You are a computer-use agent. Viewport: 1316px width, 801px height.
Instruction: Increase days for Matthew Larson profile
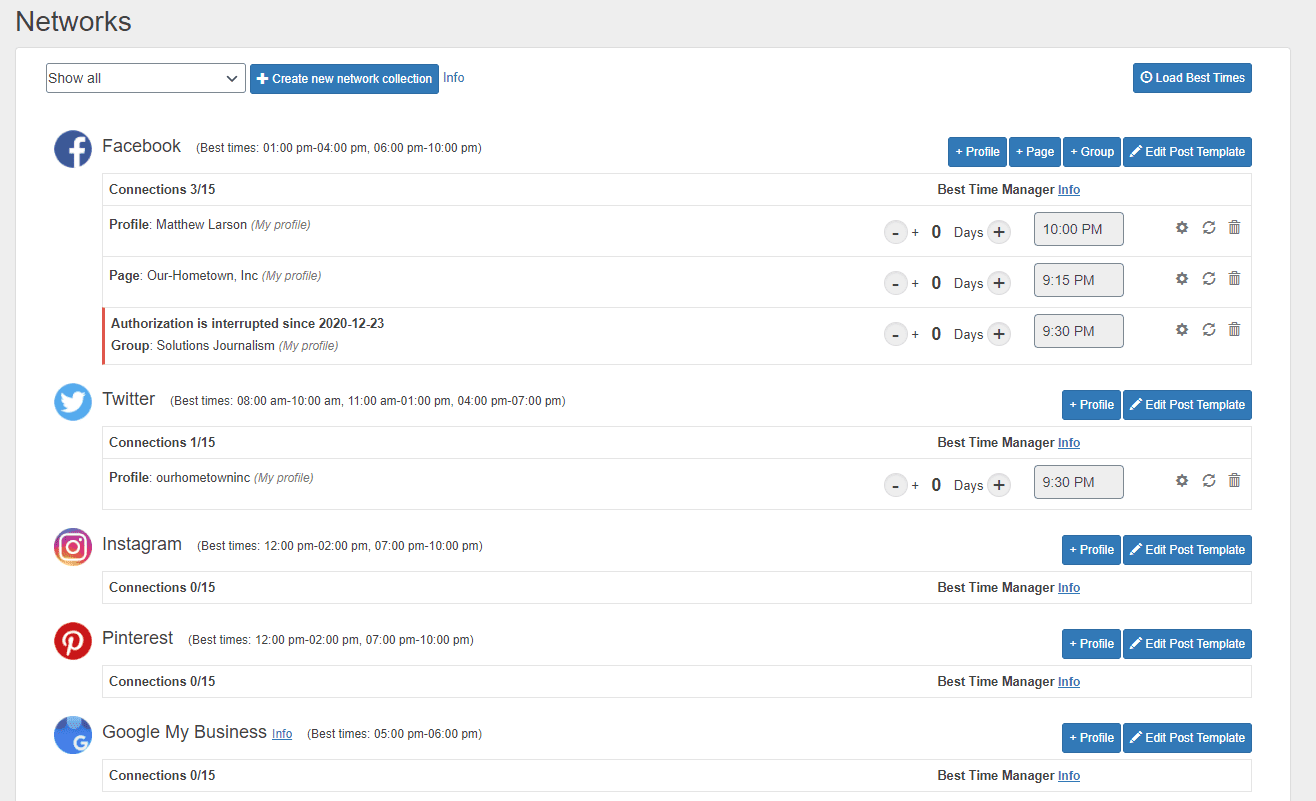coord(999,232)
